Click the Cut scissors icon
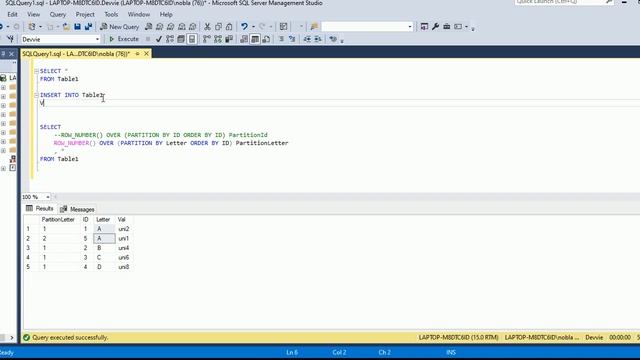The height and width of the screenshot is (360, 640). [207, 27]
